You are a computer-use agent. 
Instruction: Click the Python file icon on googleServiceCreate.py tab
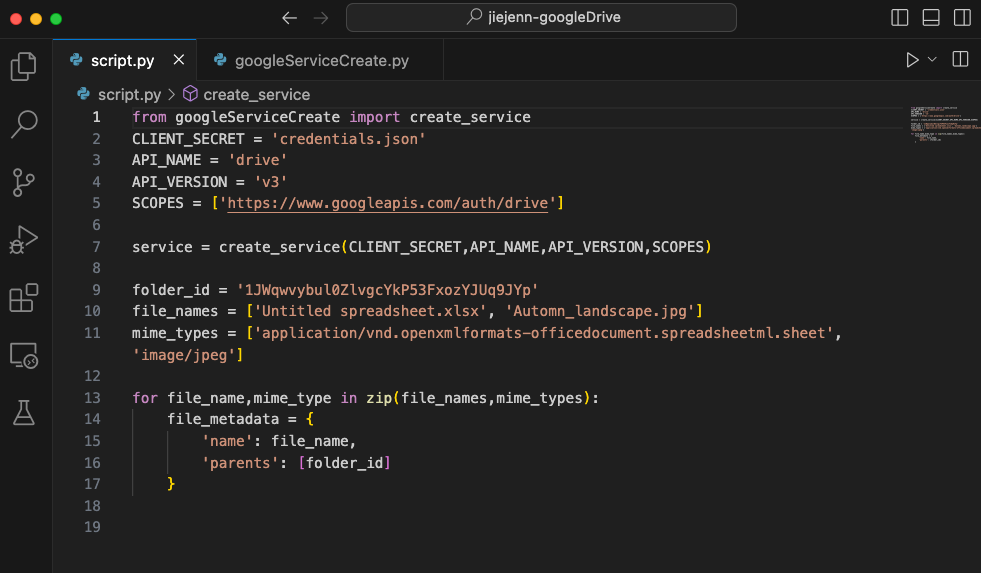(x=220, y=59)
